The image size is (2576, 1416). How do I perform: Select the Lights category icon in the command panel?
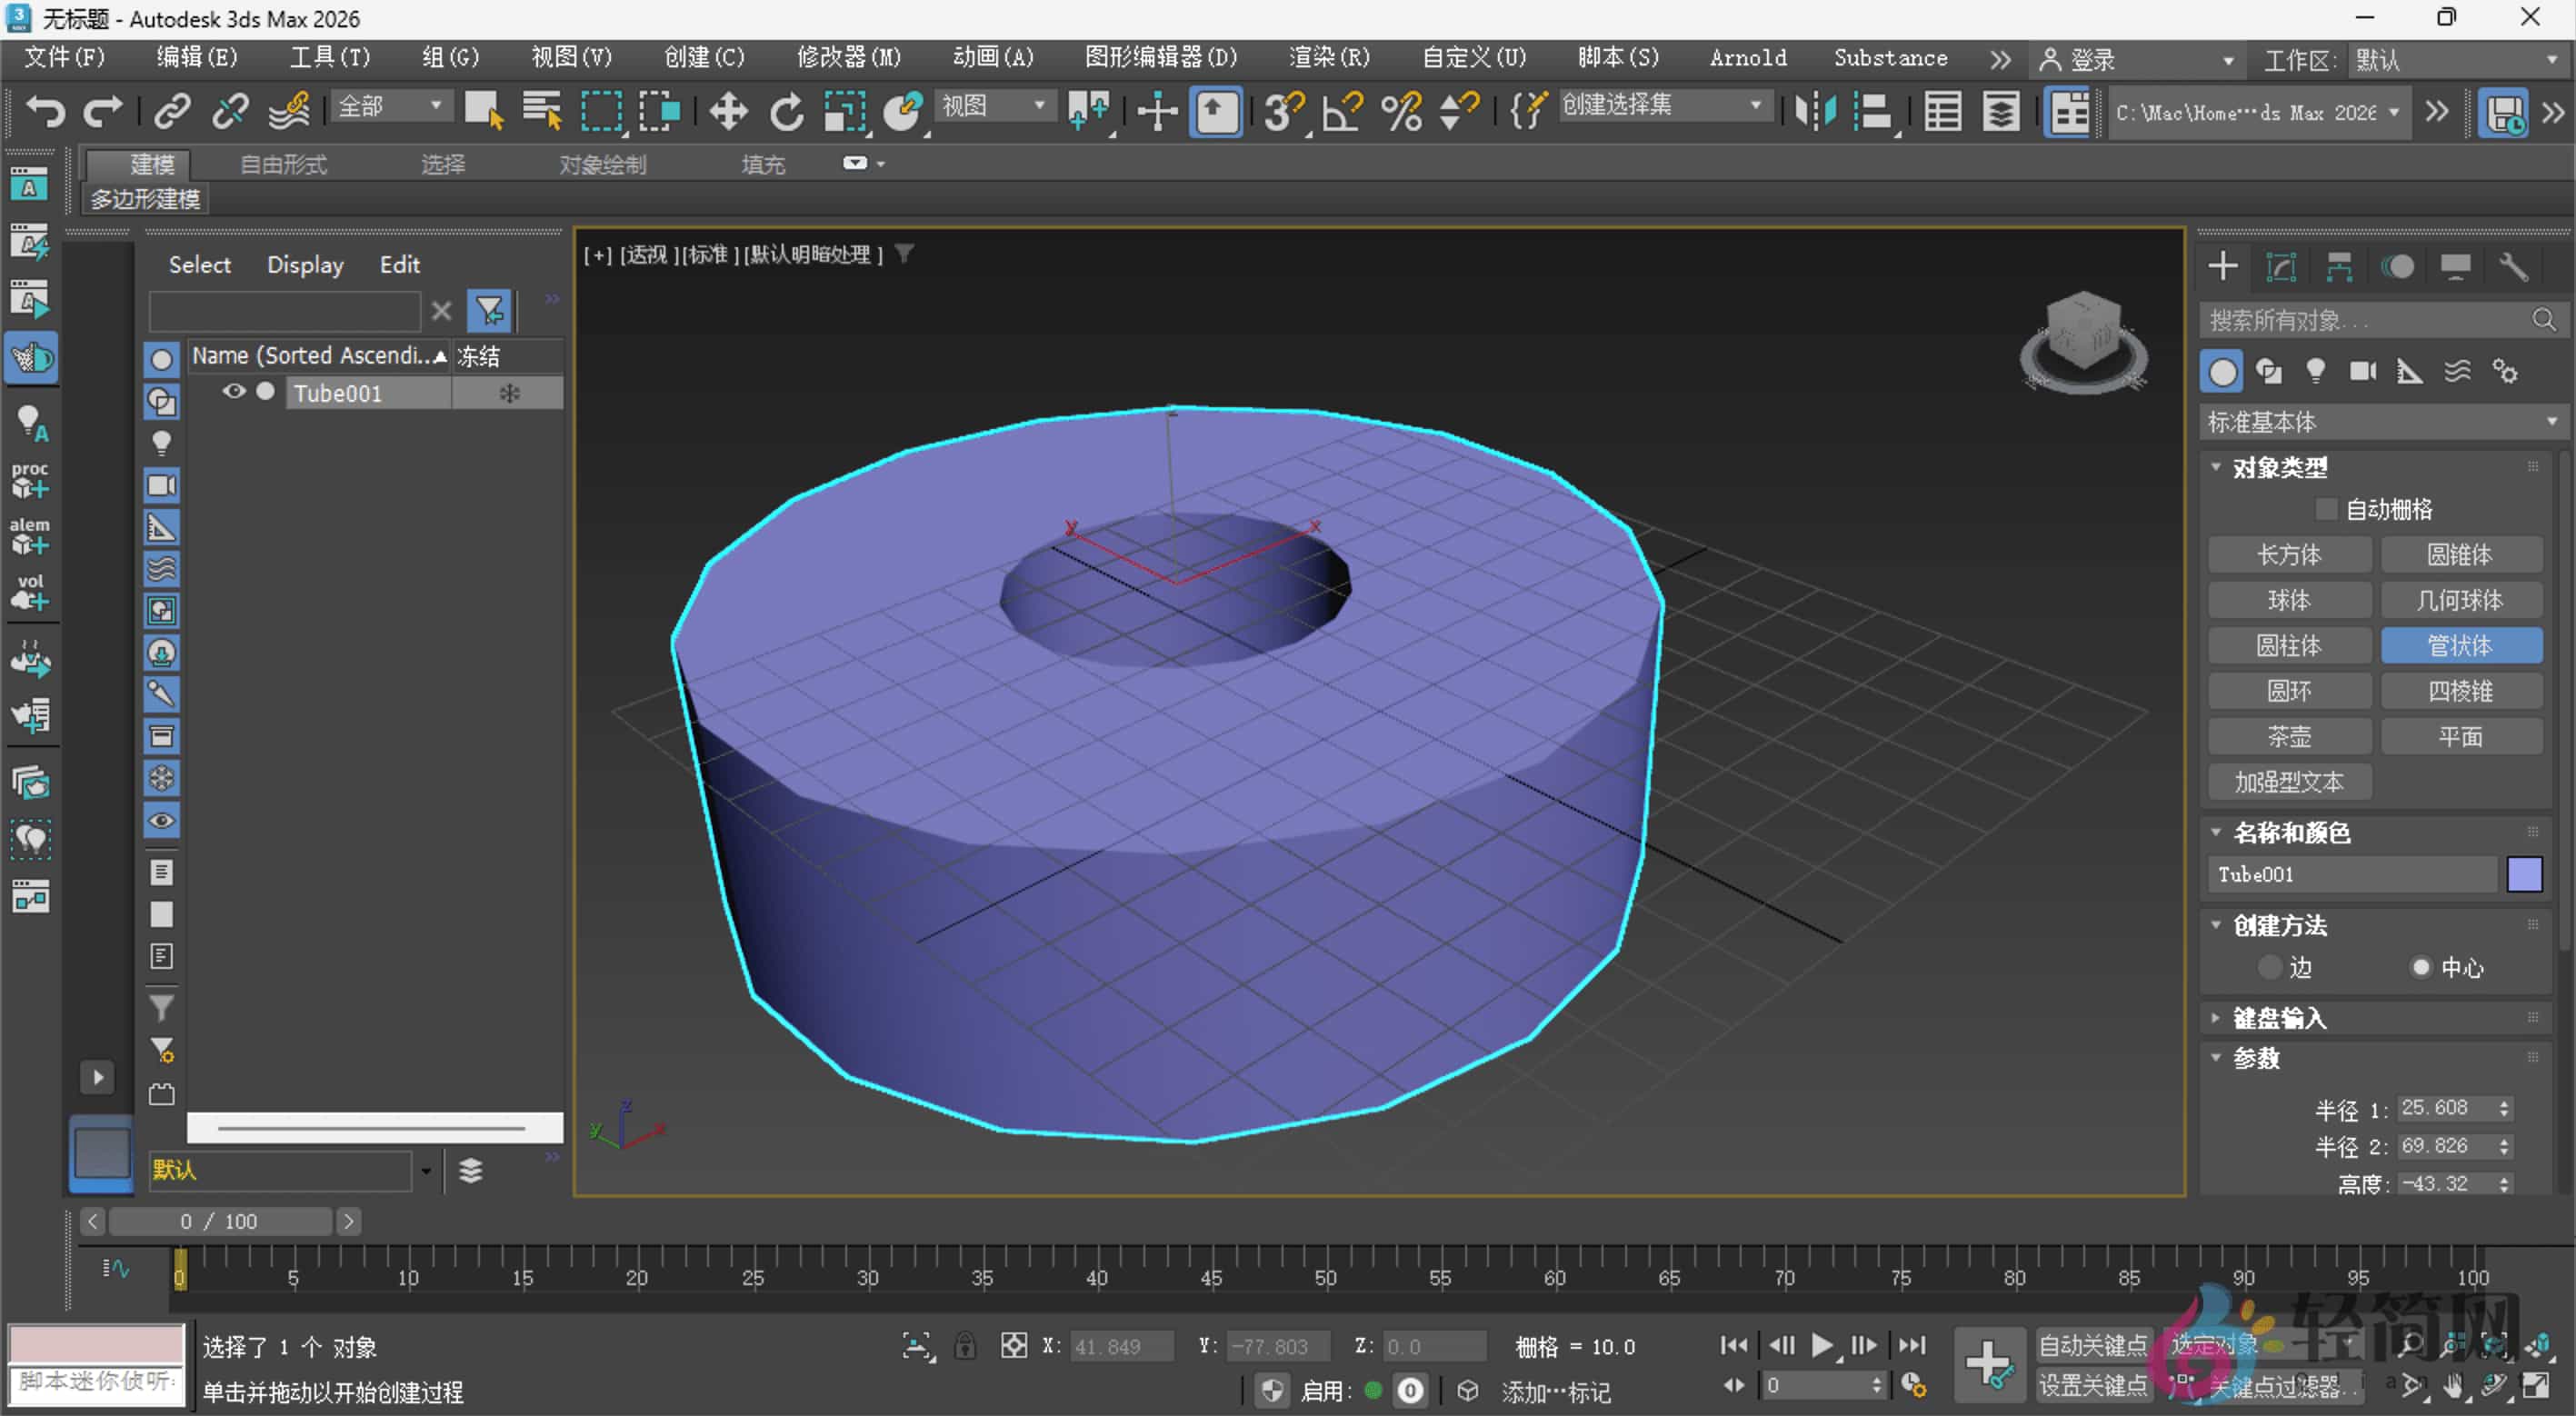[2316, 371]
